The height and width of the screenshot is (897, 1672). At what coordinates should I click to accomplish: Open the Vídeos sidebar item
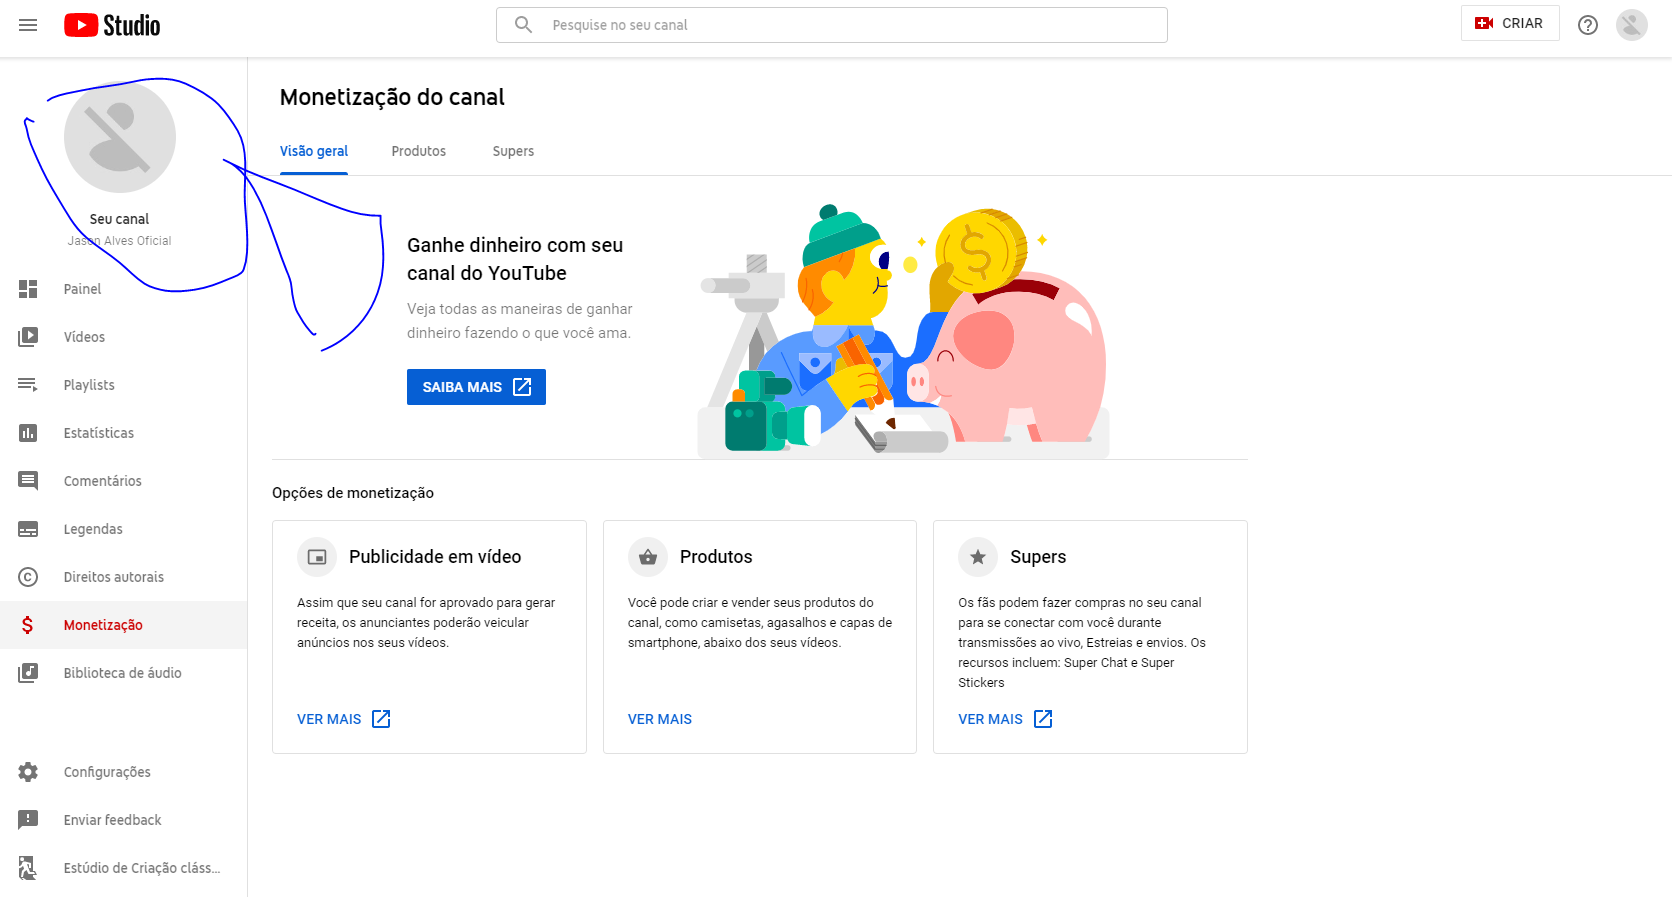[x=124, y=337]
